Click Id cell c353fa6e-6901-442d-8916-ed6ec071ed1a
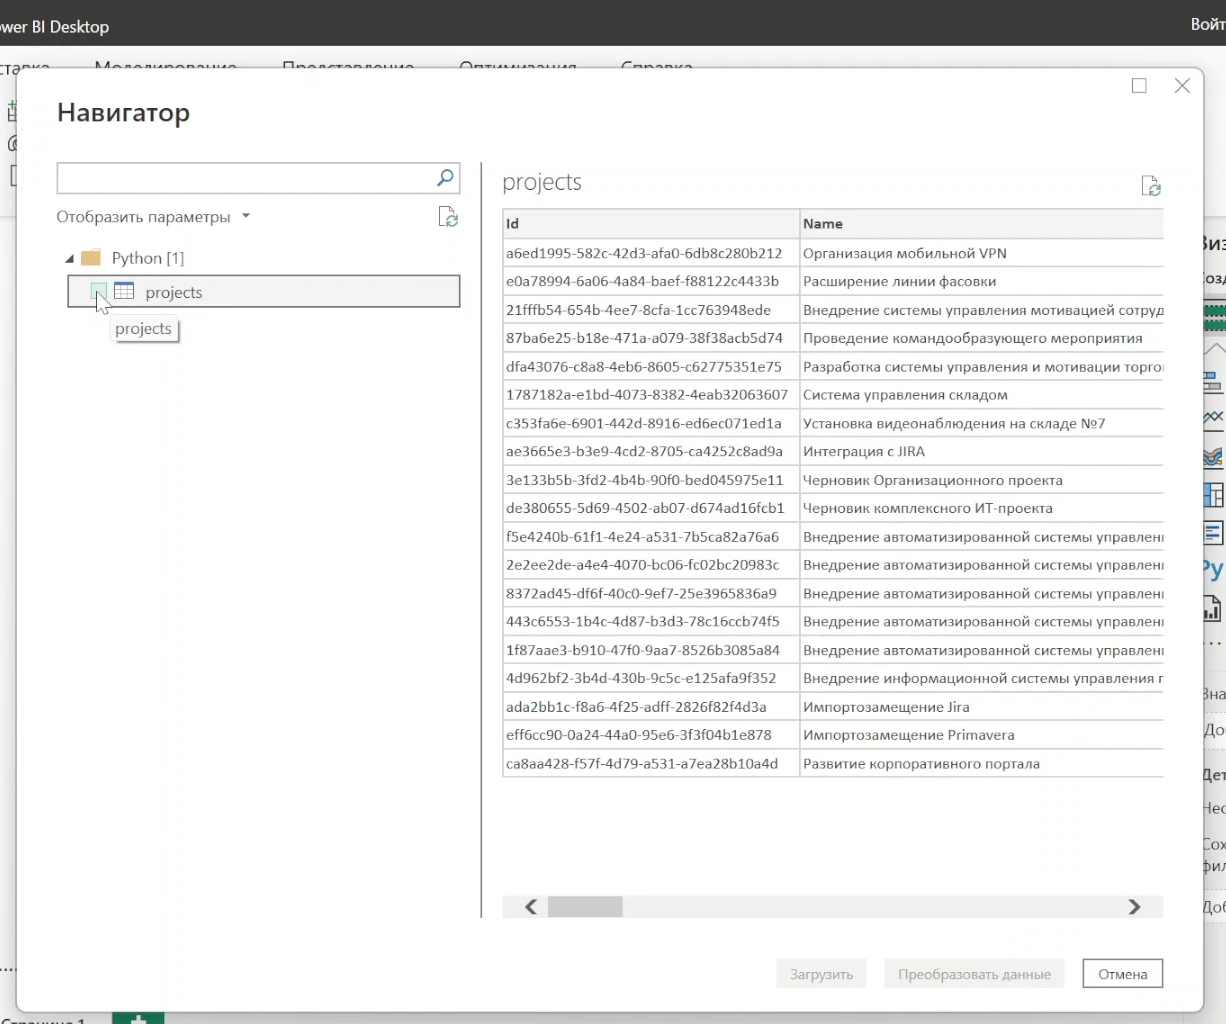1226x1024 pixels. [x=650, y=423]
